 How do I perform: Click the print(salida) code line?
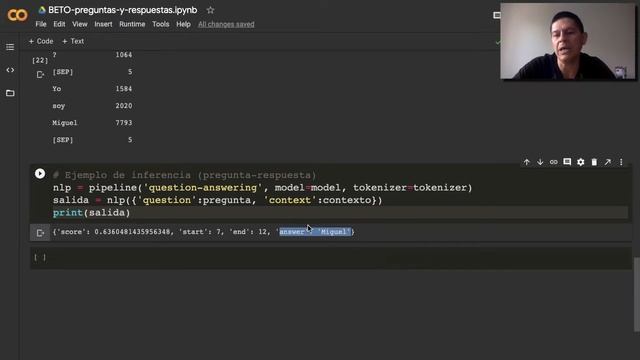pyautogui.click(x=91, y=213)
